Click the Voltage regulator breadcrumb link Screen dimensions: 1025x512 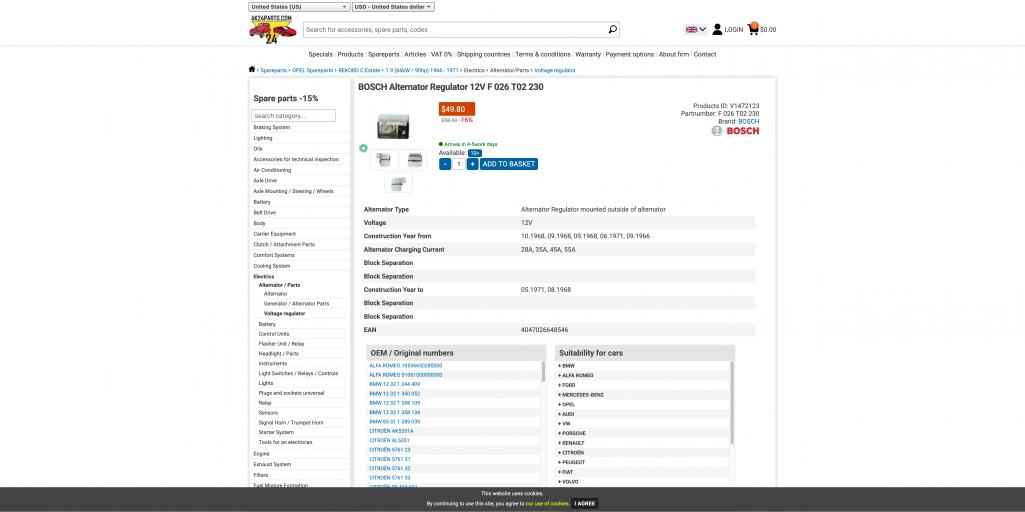(555, 70)
